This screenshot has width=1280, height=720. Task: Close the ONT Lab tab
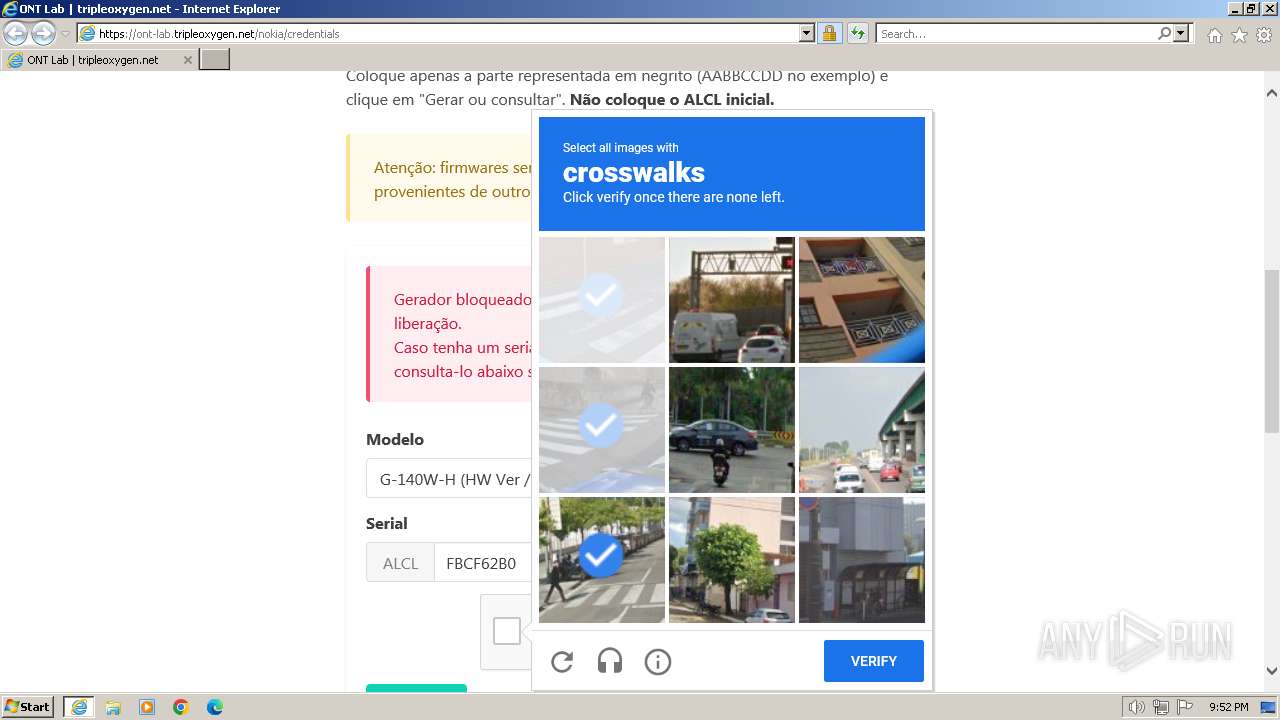(187, 60)
